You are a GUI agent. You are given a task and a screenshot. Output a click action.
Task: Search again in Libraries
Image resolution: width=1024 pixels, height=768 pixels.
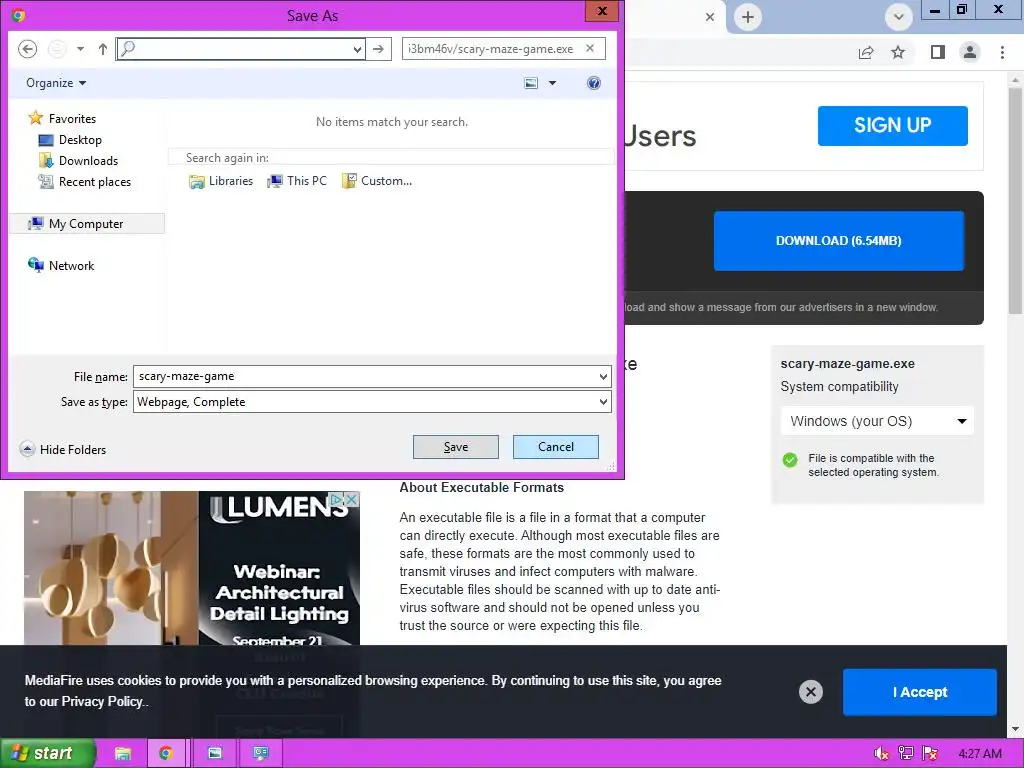221,181
